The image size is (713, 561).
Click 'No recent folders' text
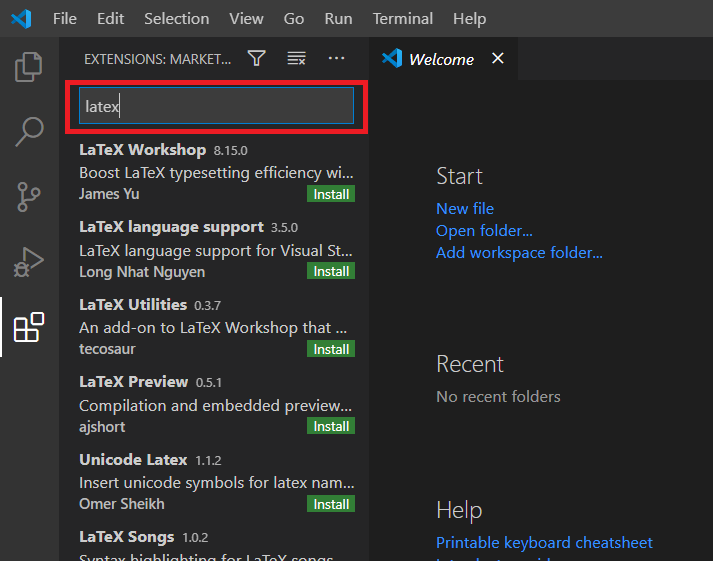click(498, 397)
